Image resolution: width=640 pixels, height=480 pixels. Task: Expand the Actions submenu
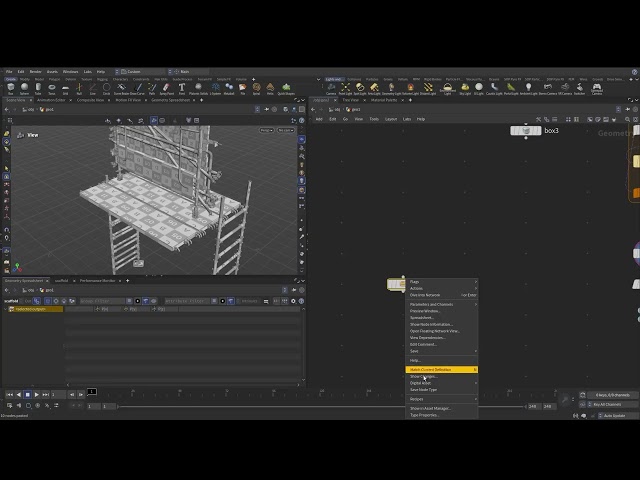441,289
